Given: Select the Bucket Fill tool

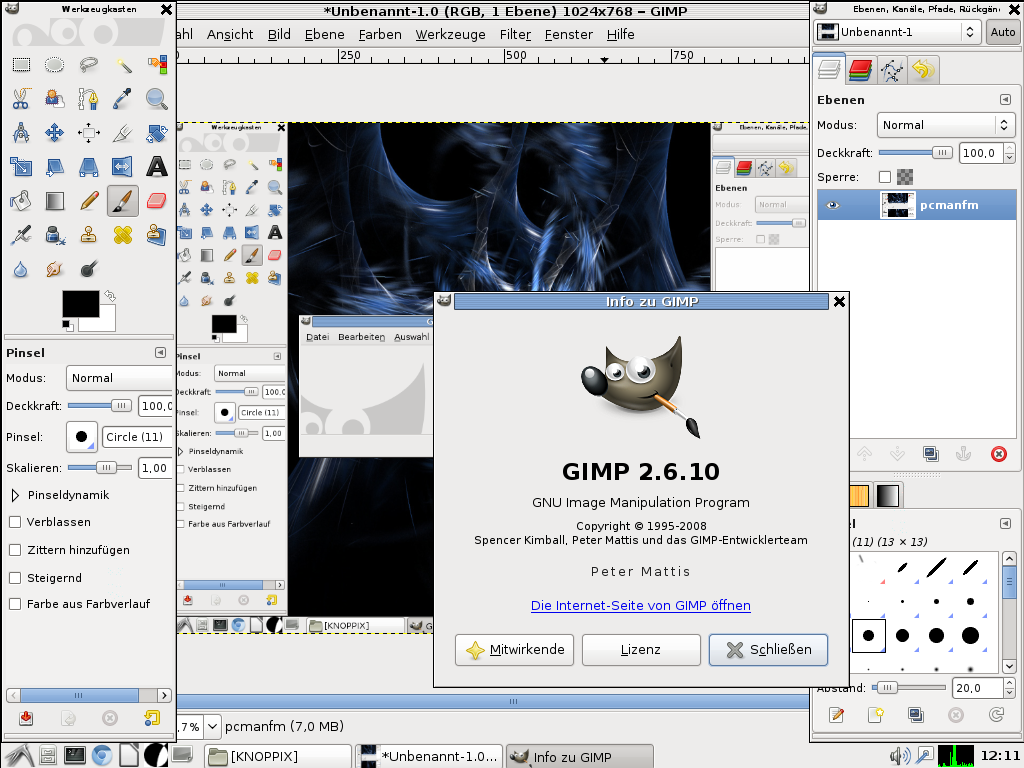Looking at the screenshot, I should coord(20,201).
